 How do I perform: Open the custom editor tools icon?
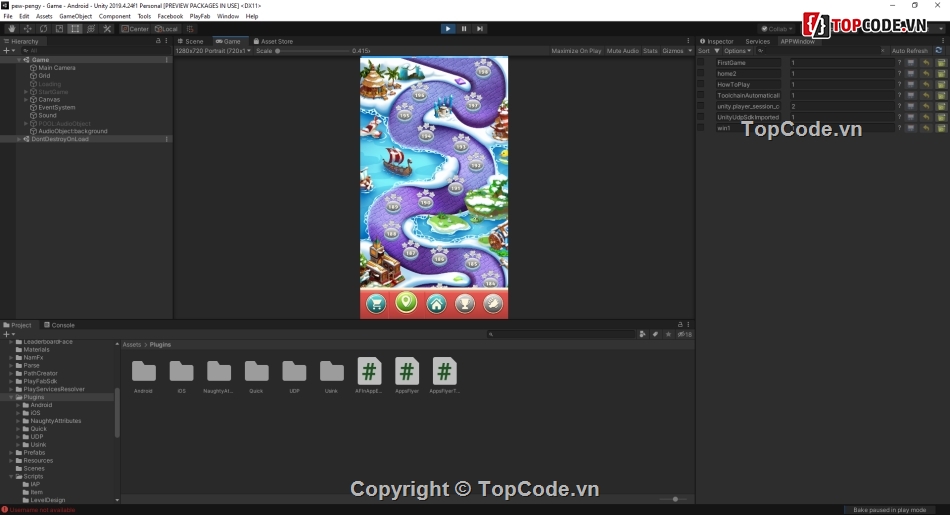tap(107, 28)
